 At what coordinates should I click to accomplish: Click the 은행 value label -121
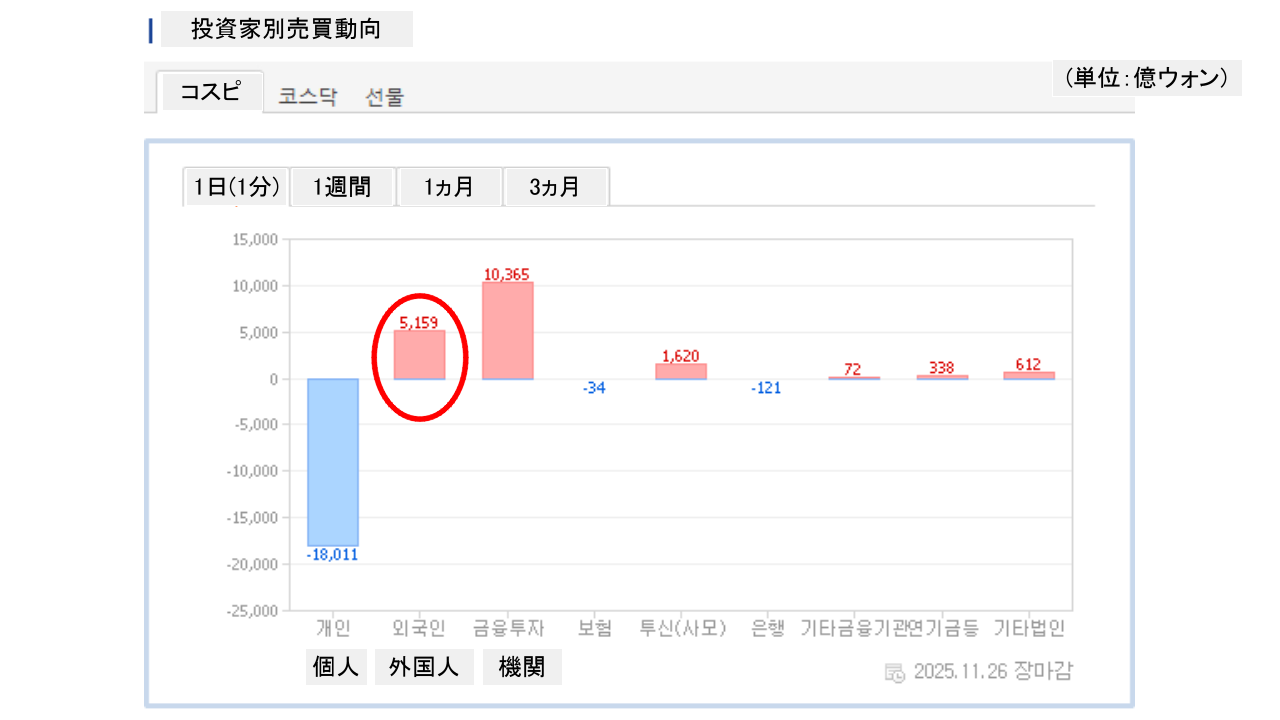pos(766,388)
